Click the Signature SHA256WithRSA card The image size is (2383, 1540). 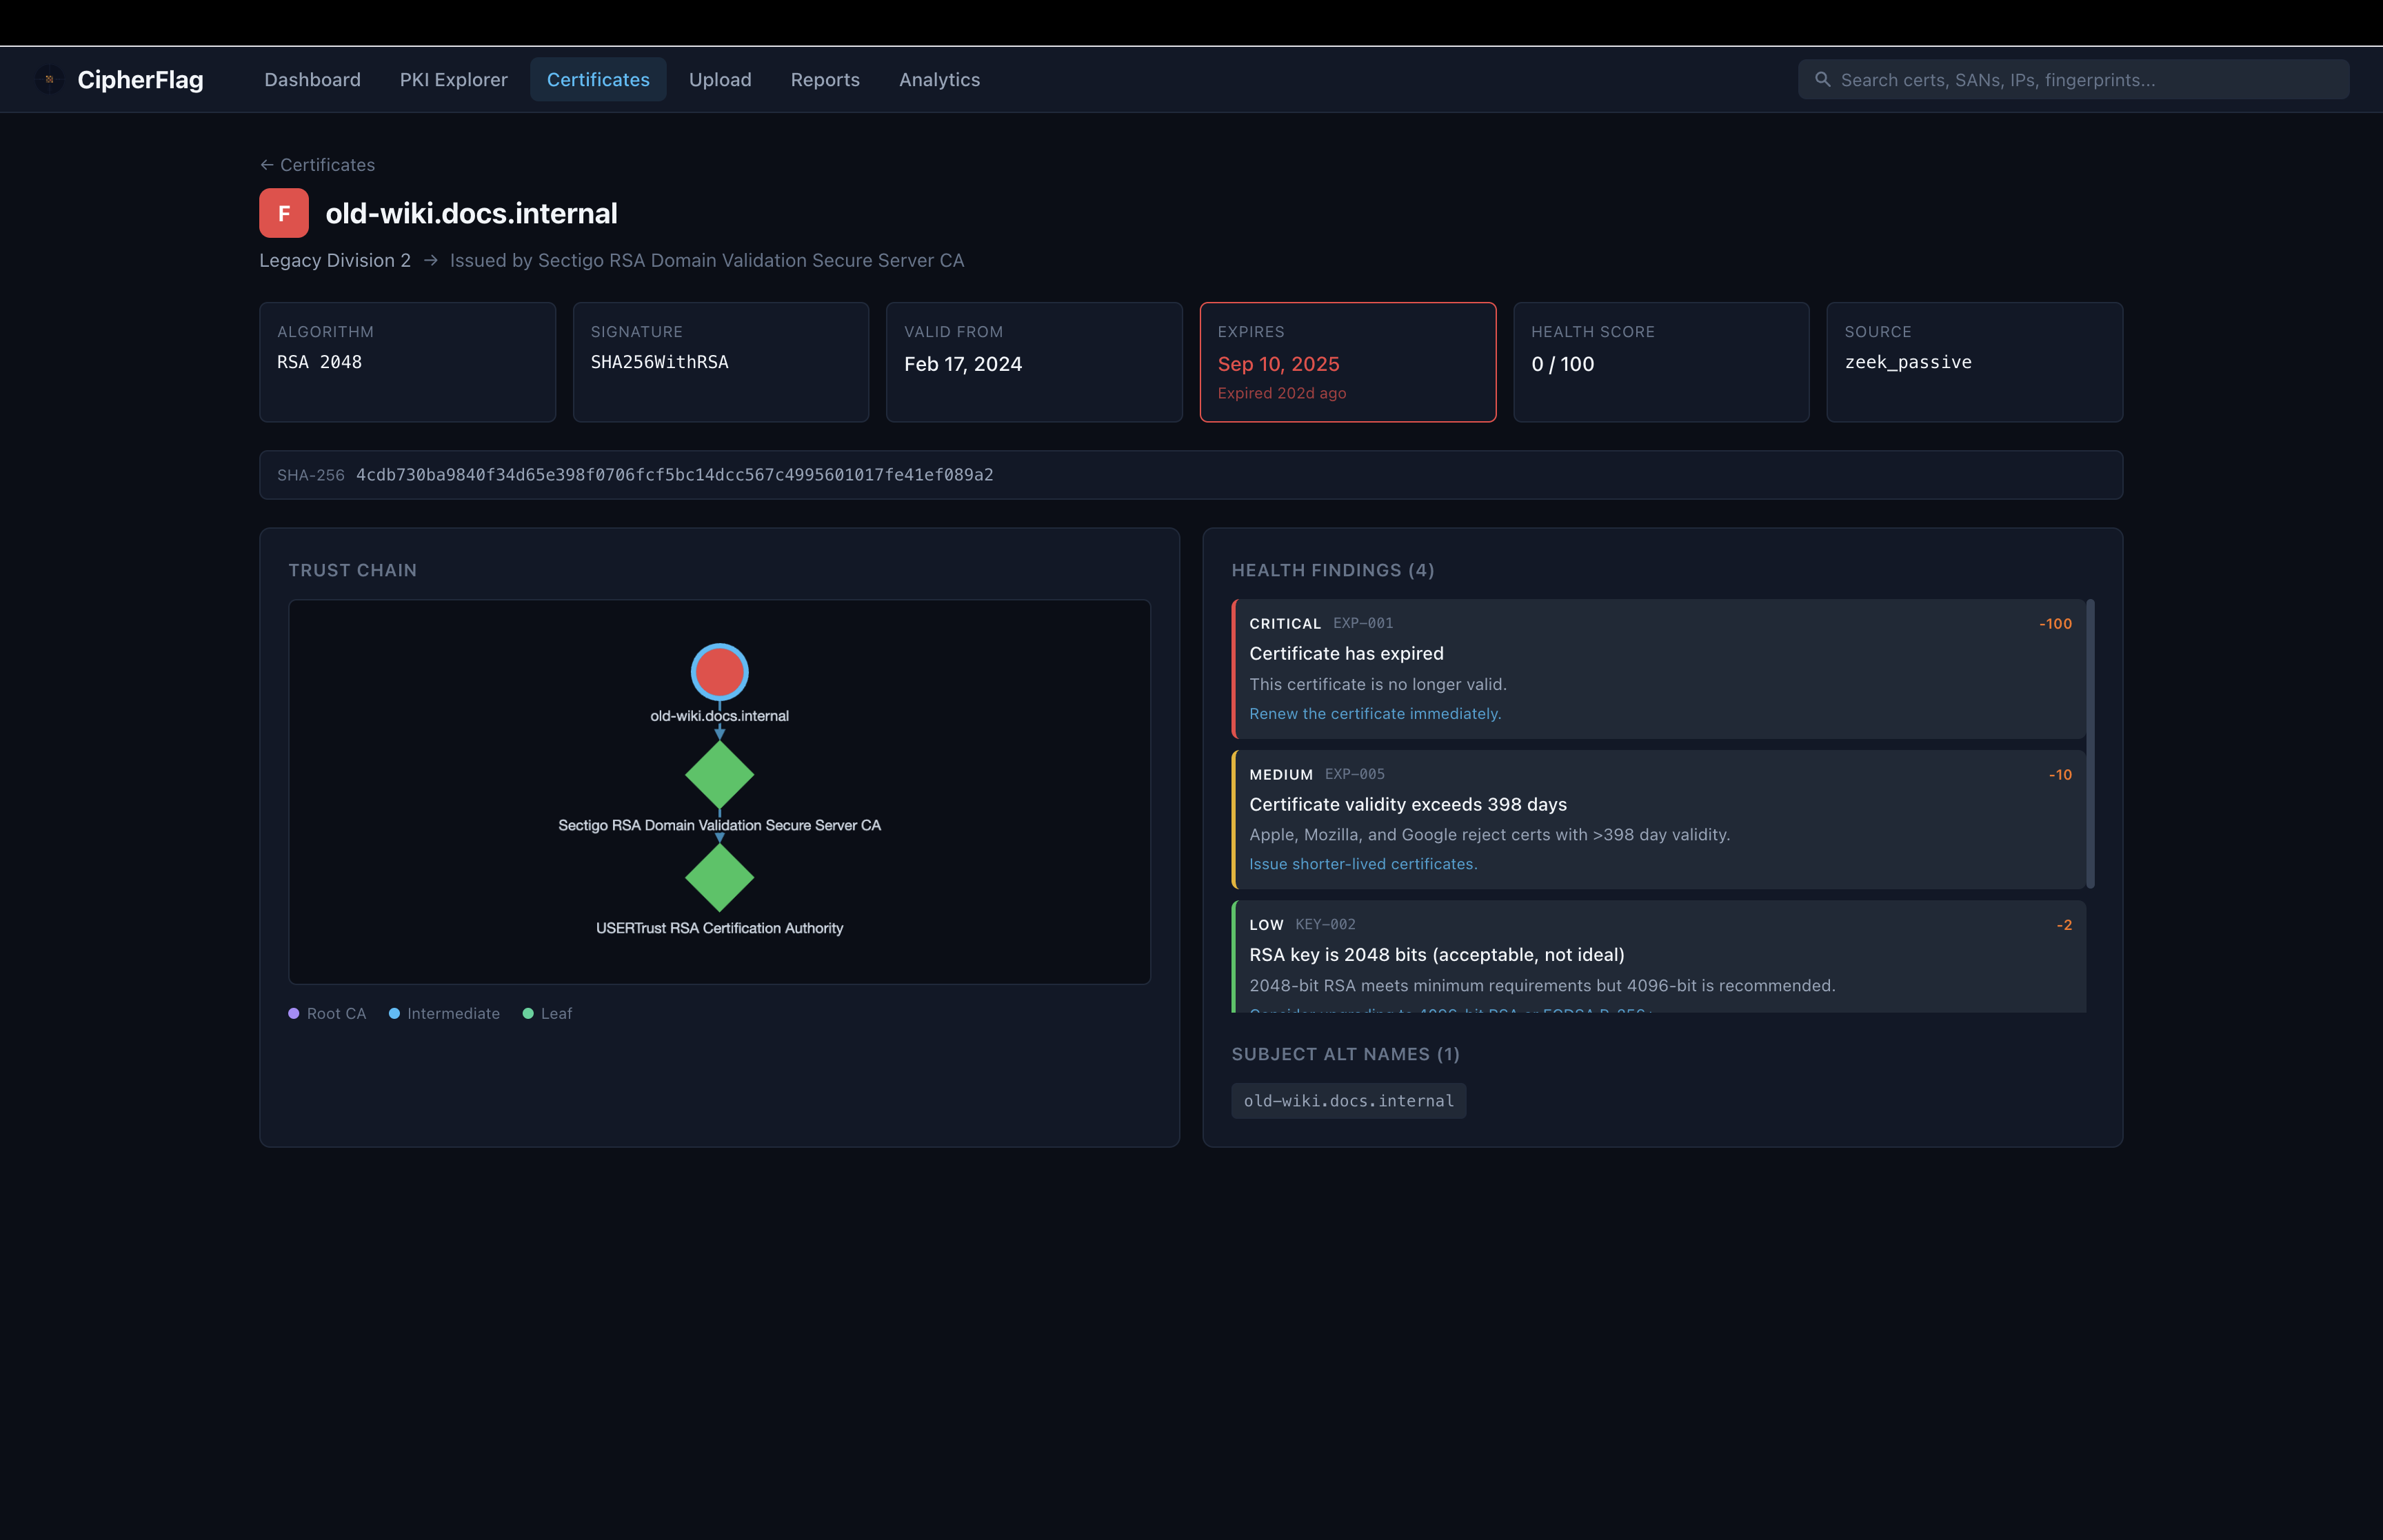pos(721,362)
